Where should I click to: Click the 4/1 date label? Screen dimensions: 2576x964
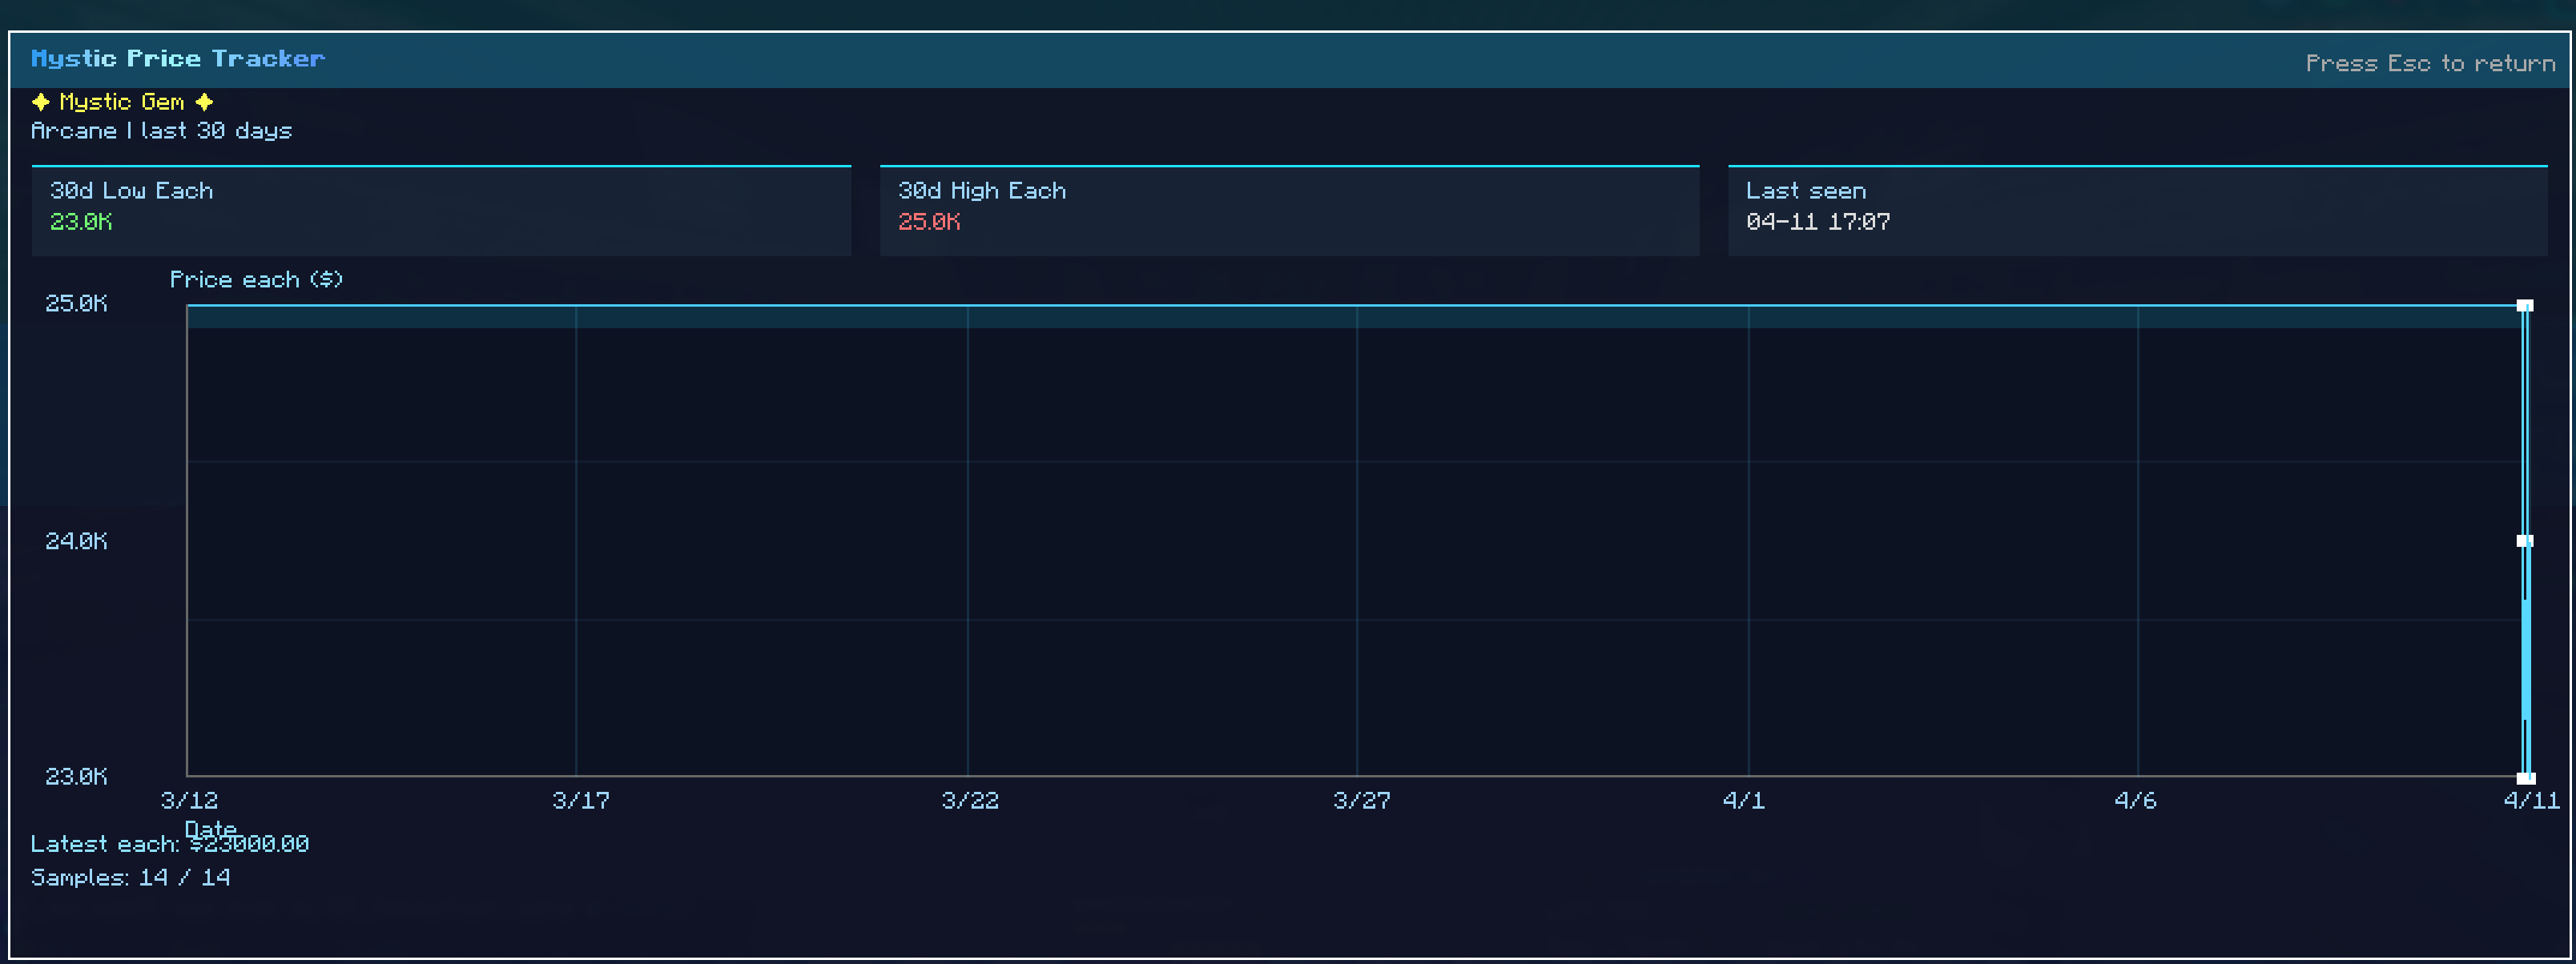pyautogui.click(x=1744, y=800)
